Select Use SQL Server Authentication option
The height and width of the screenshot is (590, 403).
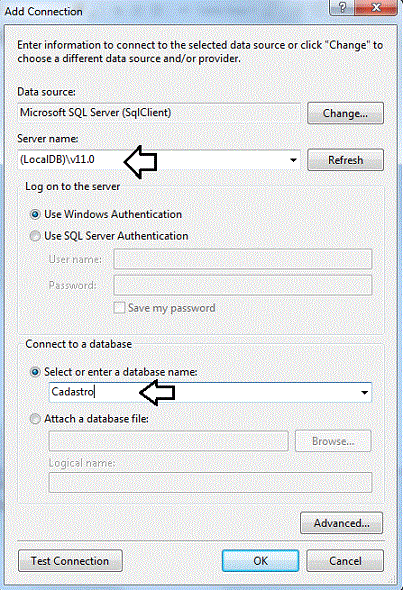[35, 236]
